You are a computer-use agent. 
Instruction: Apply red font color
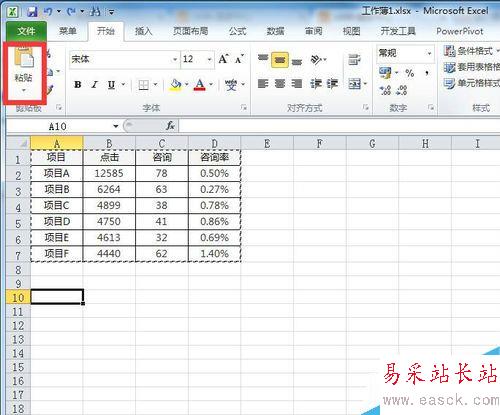pyautogui.click(x=200, y=85)
